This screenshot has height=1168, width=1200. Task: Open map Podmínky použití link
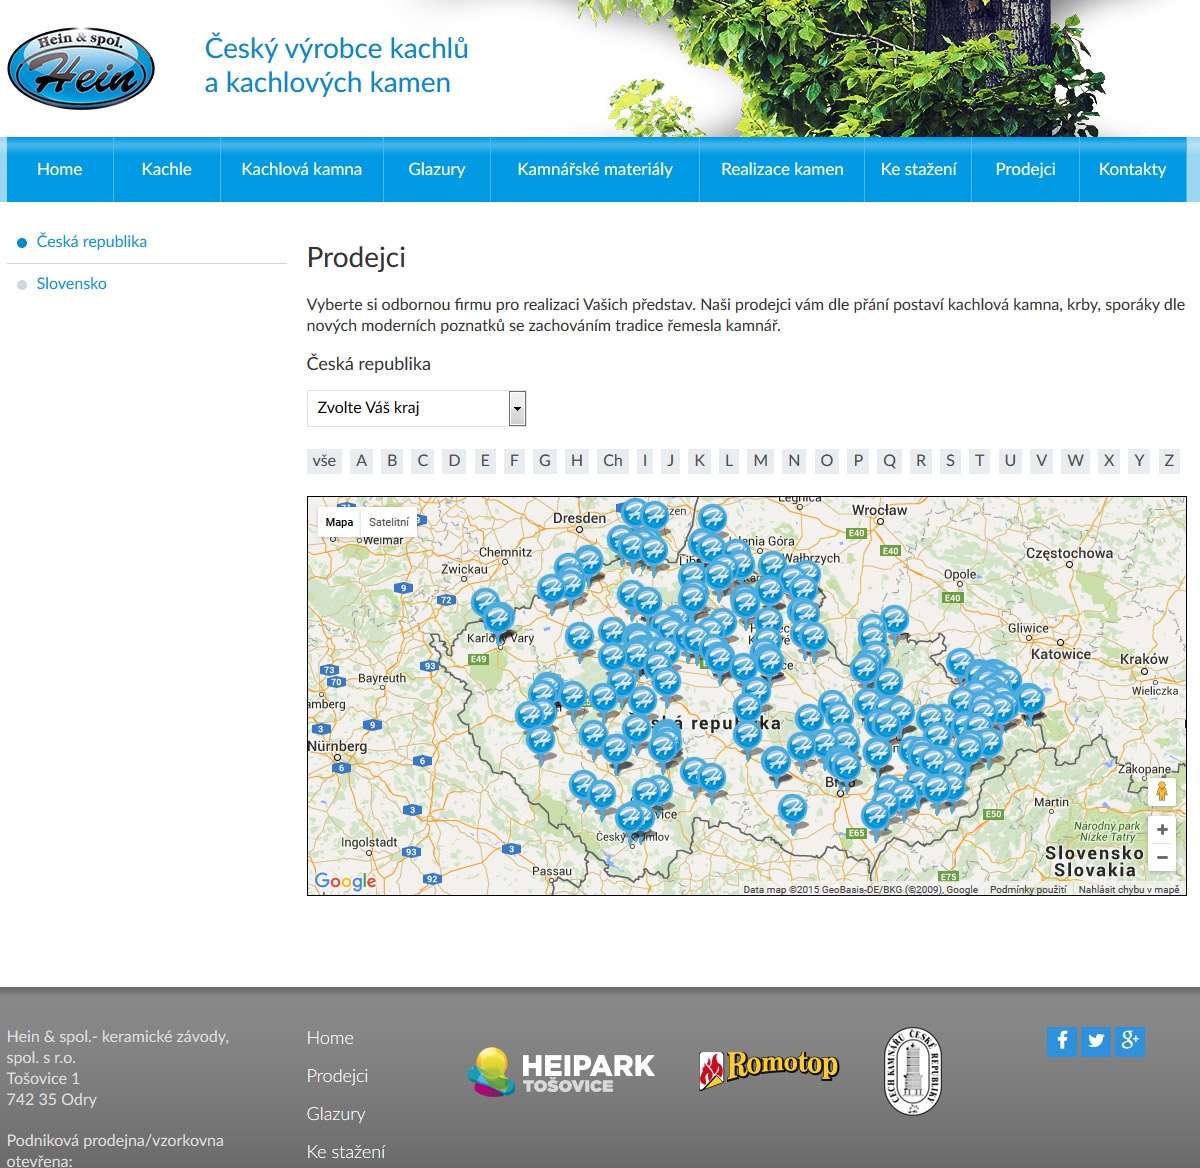tap(1028, 889)
